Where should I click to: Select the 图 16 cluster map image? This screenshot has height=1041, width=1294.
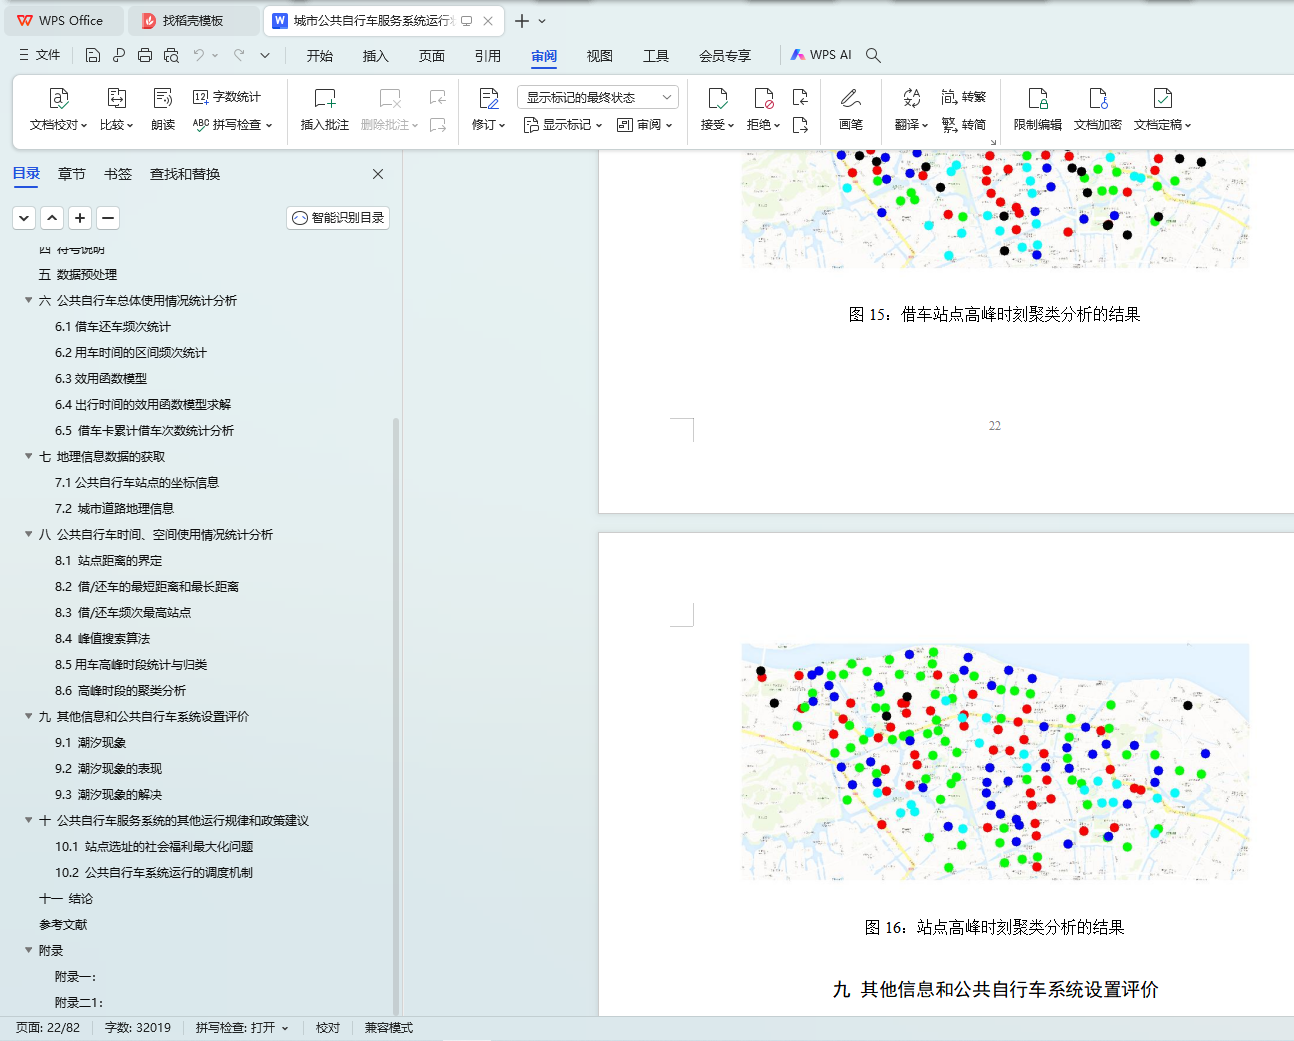(x=995, y=762)
